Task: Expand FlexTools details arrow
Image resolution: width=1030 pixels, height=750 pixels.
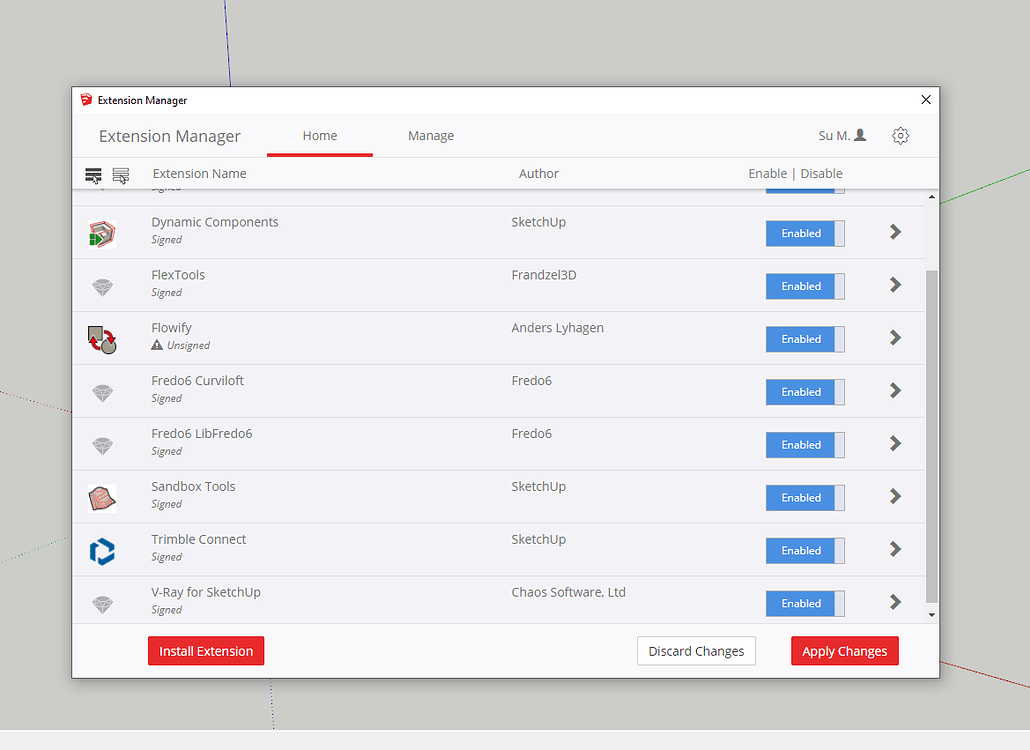Action: click(895, 284)
